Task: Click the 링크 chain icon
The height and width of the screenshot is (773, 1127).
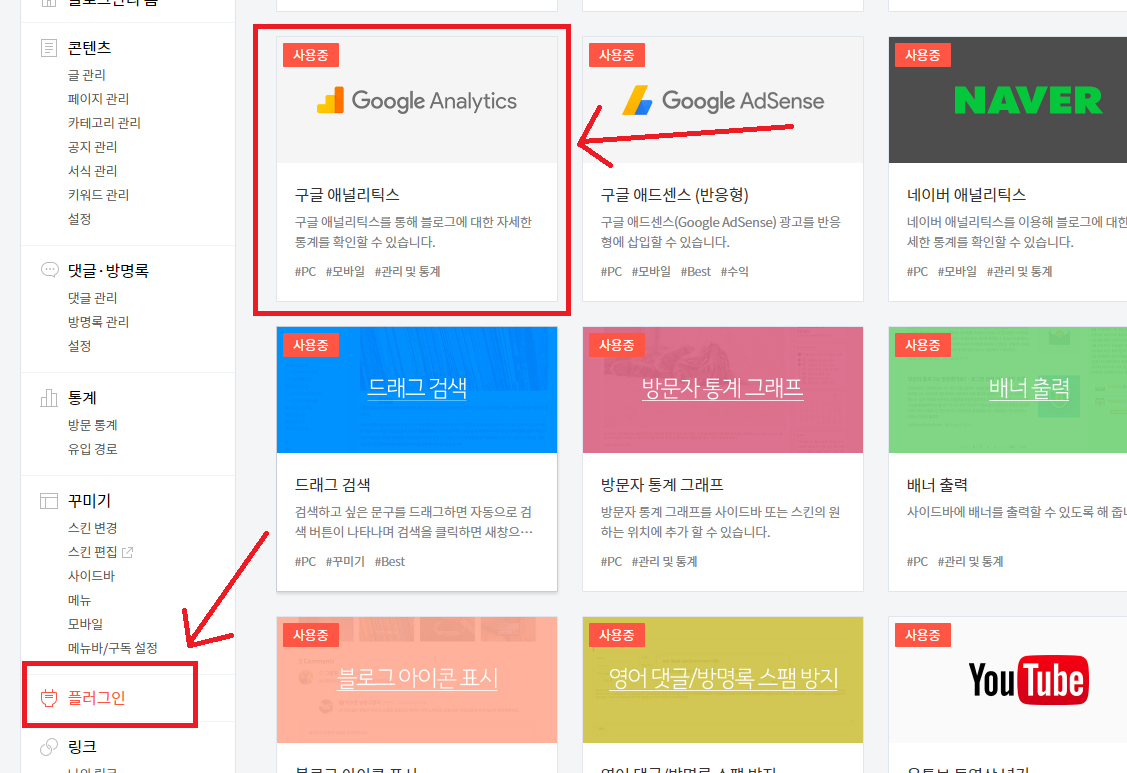Action: [49, 746]
